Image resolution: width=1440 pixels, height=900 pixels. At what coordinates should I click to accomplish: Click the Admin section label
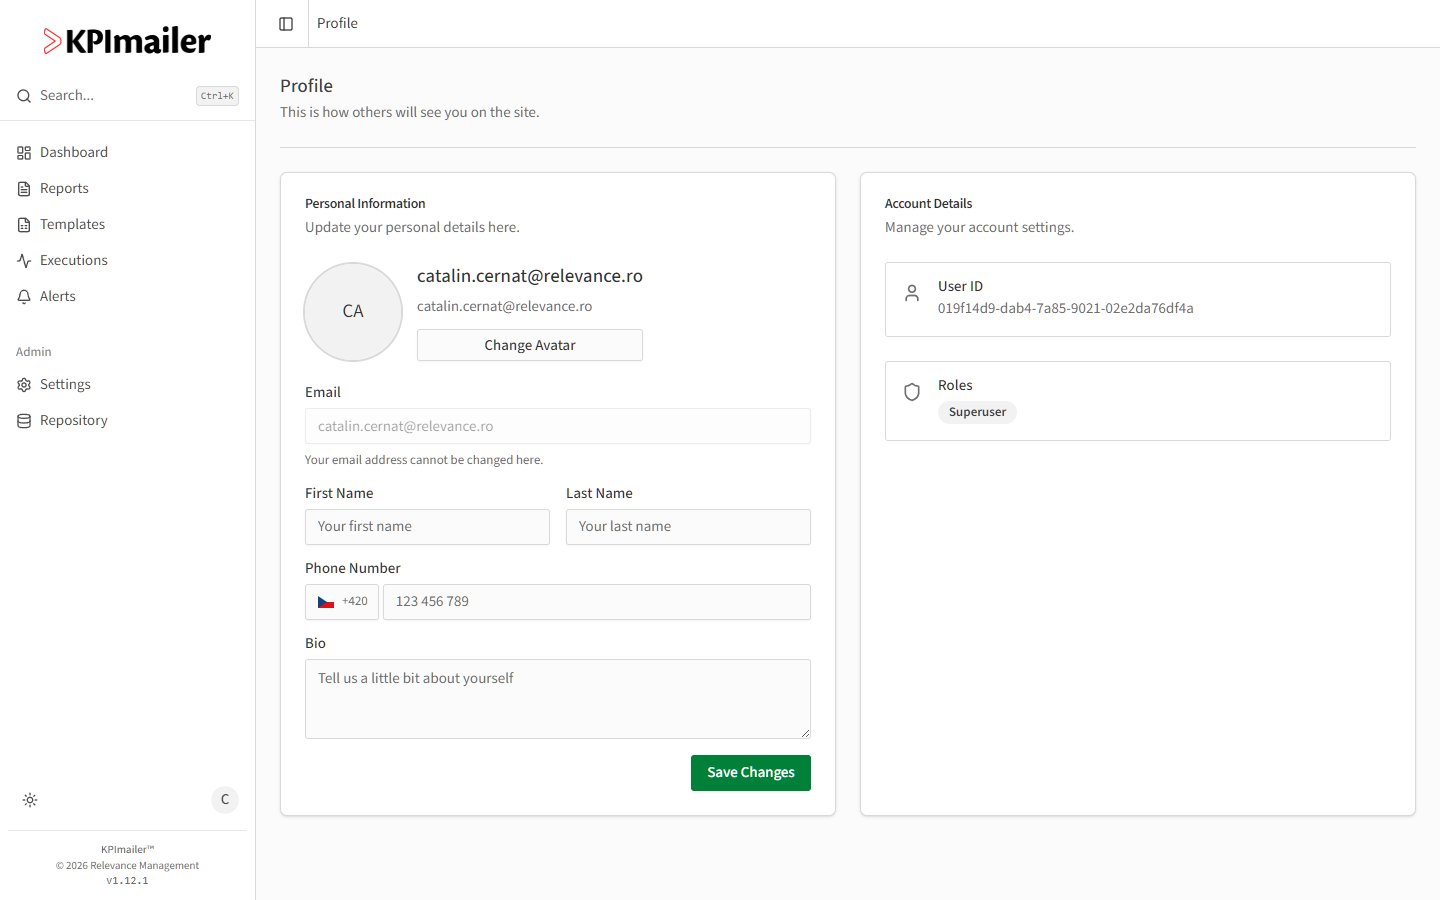[33, 352]
